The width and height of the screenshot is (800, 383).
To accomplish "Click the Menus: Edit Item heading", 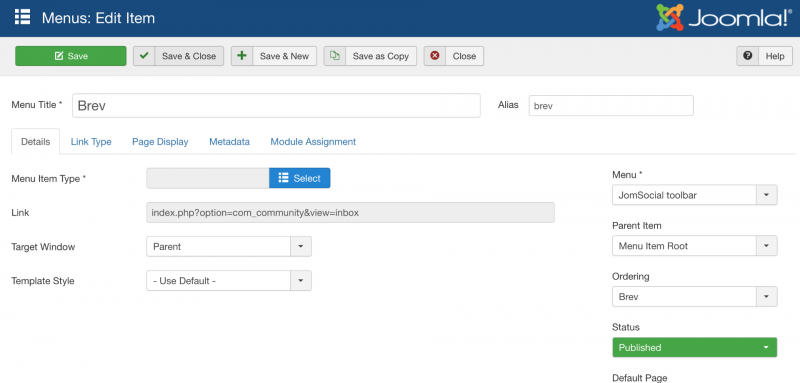I will click(x=98, y=18).
